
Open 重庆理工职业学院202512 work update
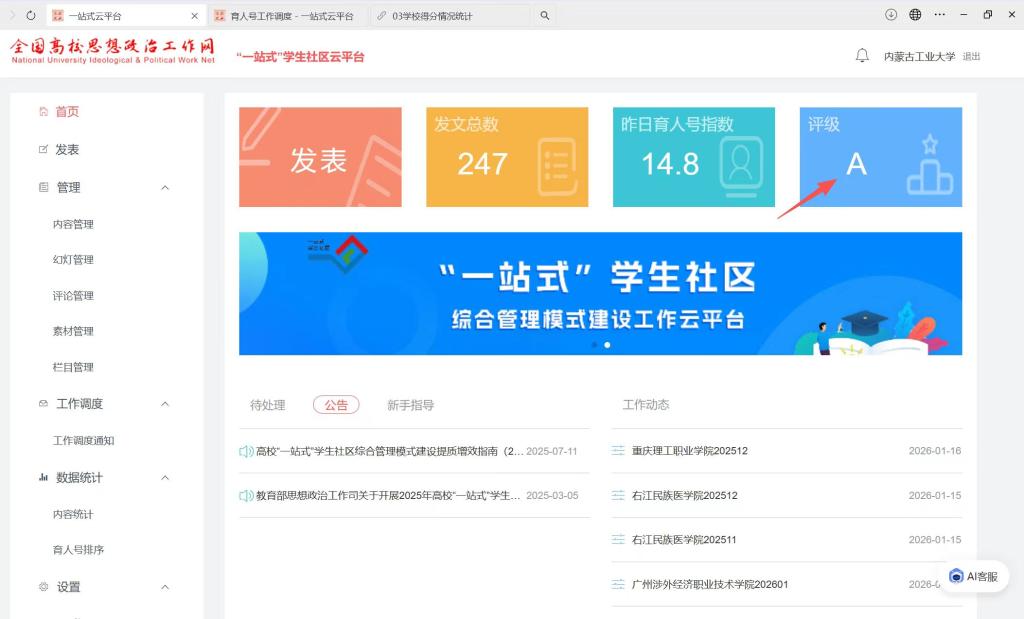click(x=689, y=451)
